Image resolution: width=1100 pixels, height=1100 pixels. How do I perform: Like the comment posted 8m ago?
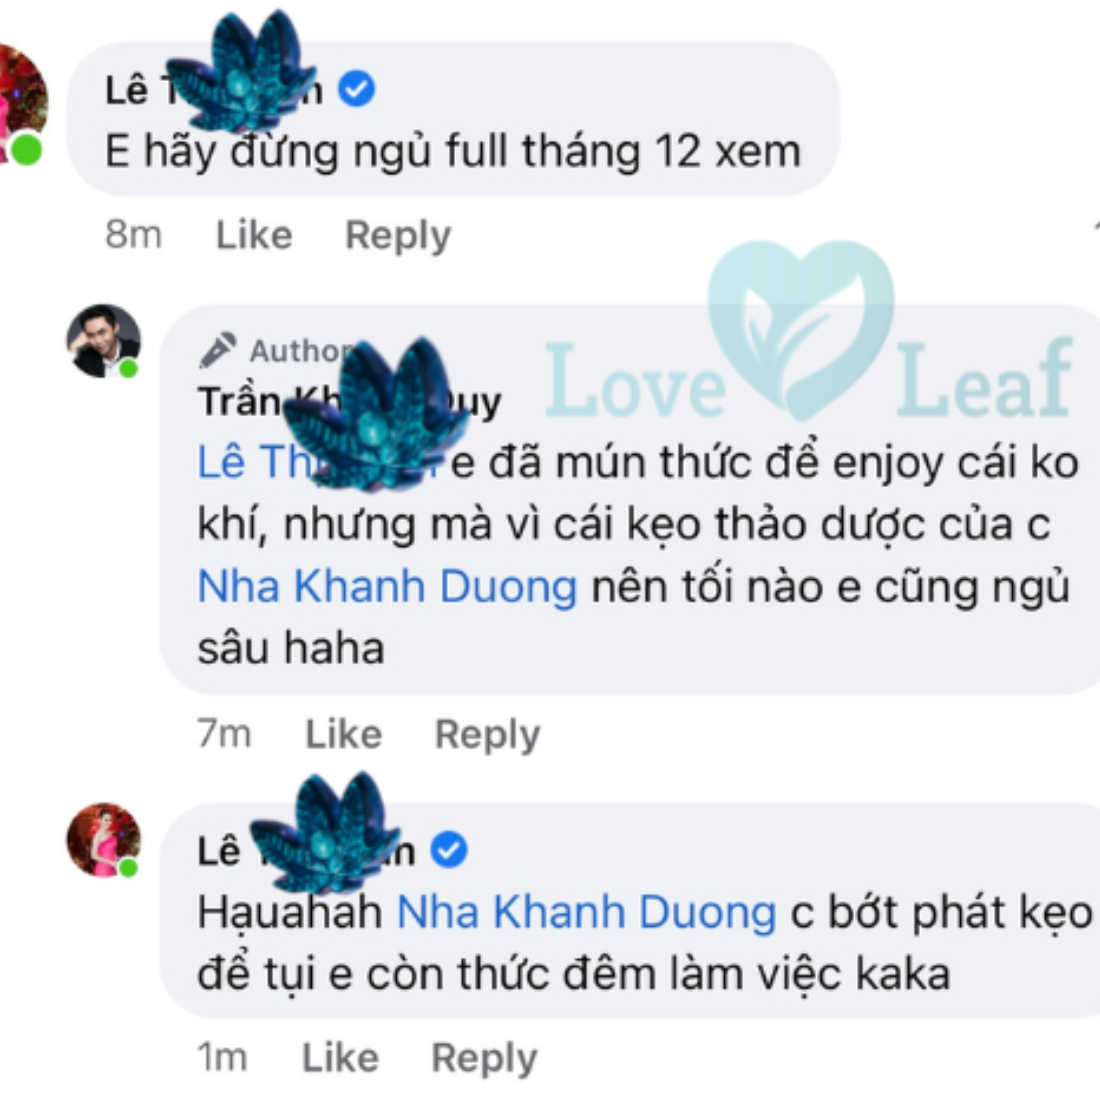(x=254, y=234)
